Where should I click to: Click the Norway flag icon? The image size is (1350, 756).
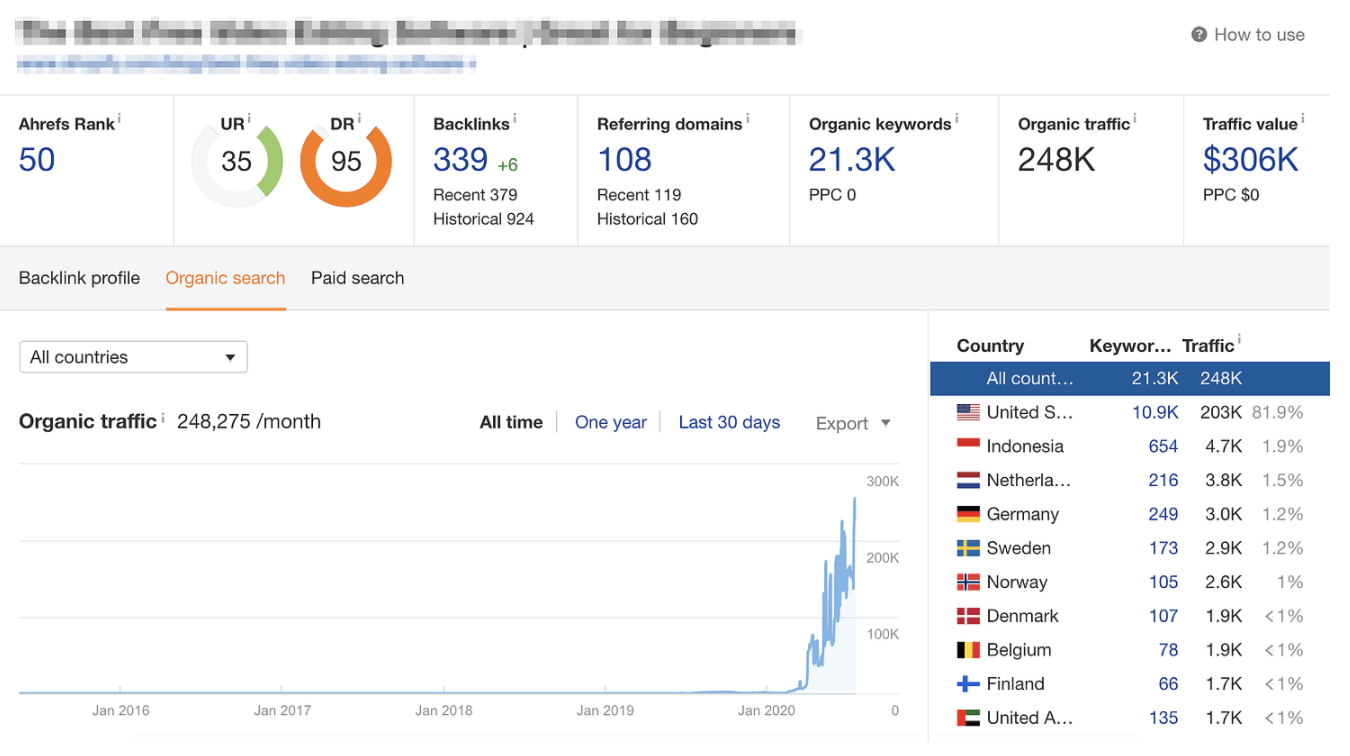(968, 582)
